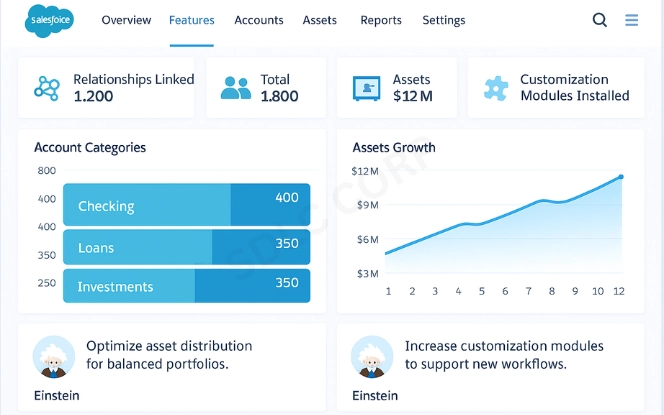This screenshot has width=664, height=415.
Task: Click the Salesforce cloud logo
Action: [45, 21]
